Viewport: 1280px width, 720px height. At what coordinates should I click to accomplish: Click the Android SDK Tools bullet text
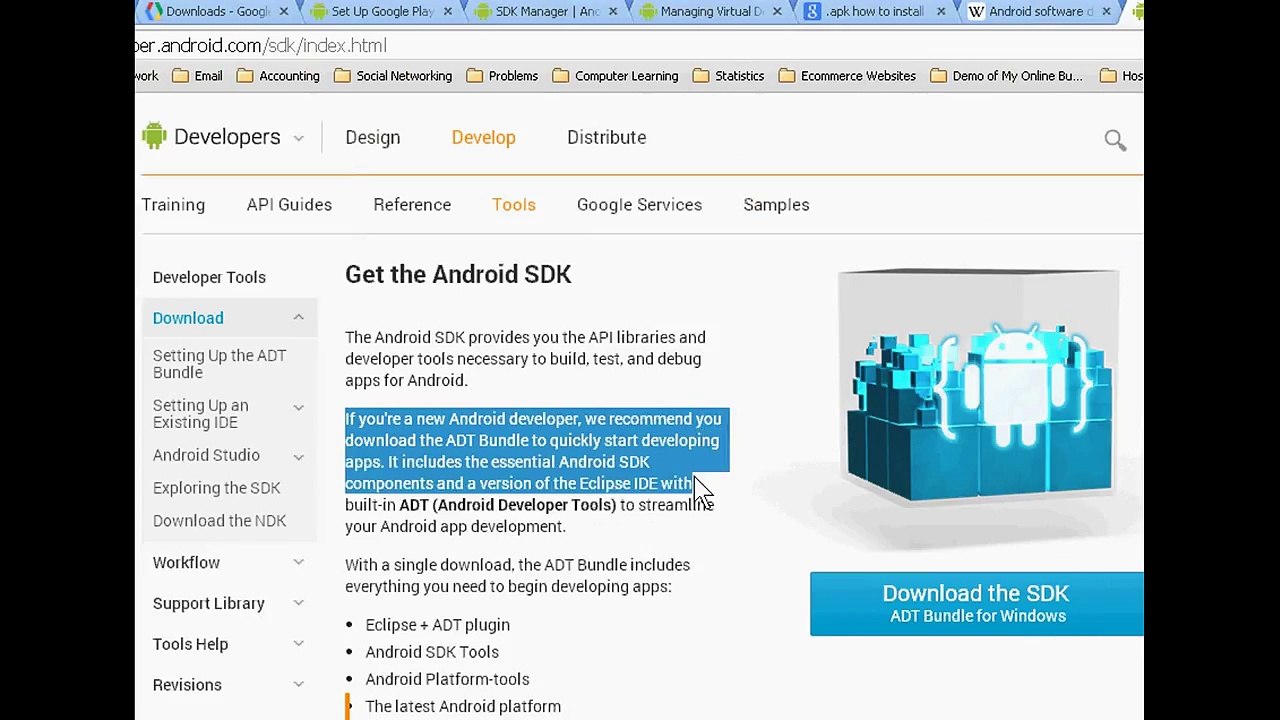[x=432, y=652]
